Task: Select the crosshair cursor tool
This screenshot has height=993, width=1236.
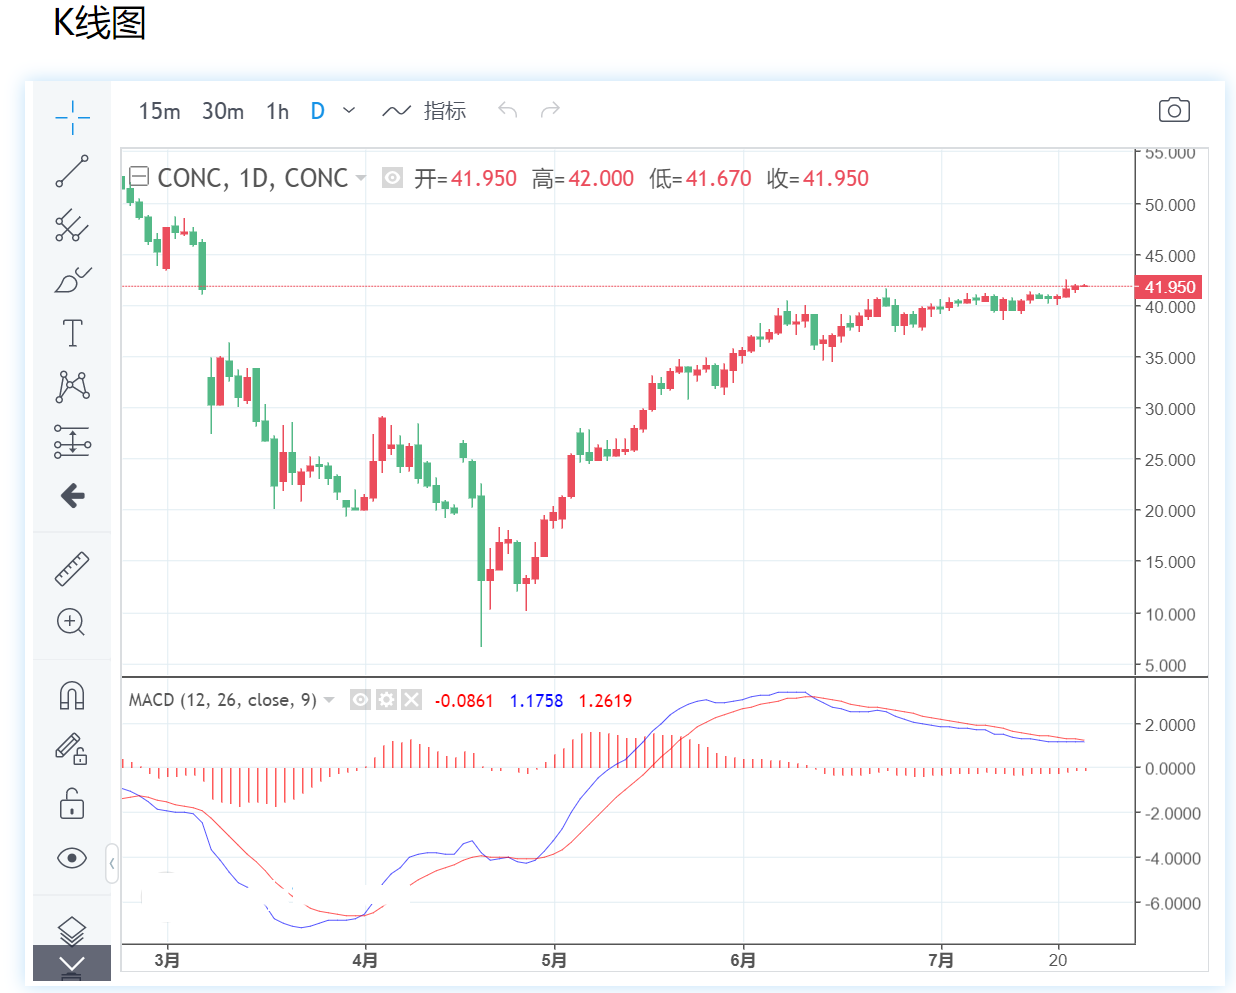Action: coord(72,118)
